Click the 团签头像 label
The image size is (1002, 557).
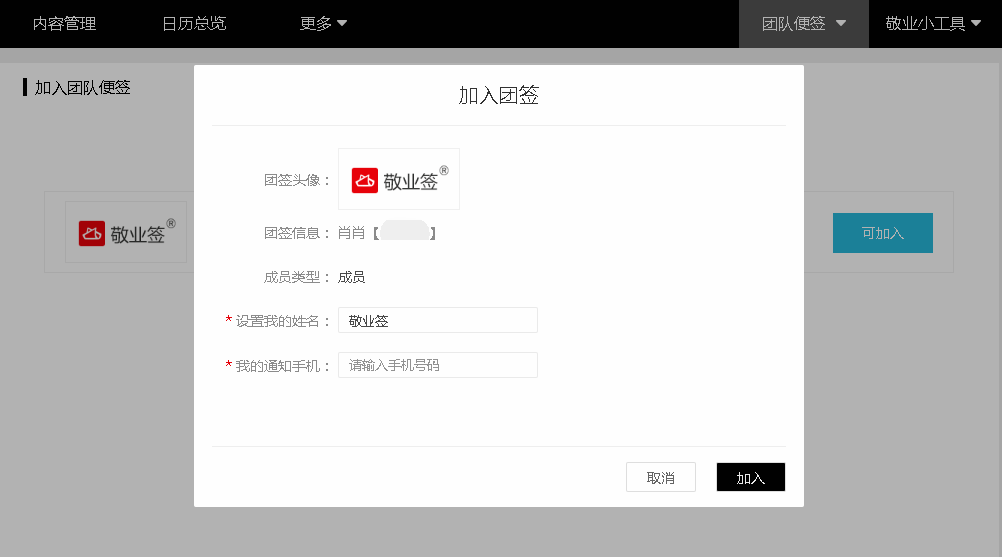tap(291, 180)
